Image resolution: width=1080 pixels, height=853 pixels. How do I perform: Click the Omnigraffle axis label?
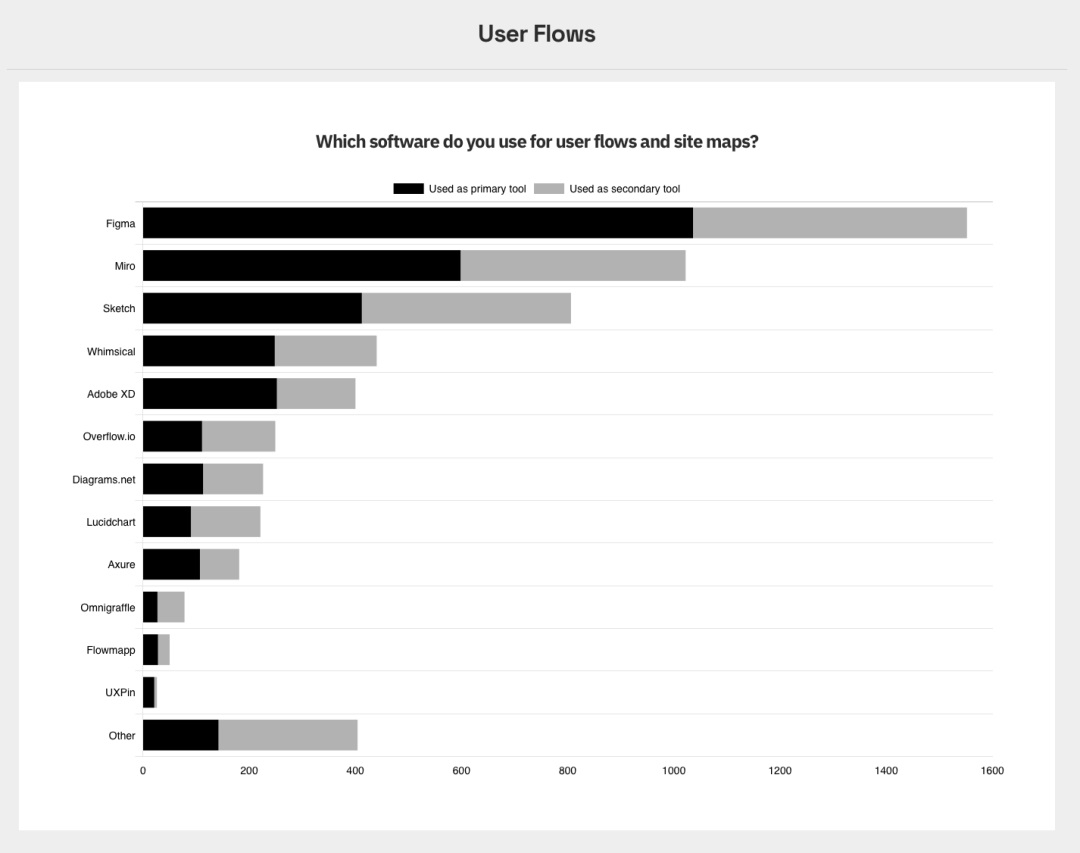pyautogui.click(x=108, y=608)
